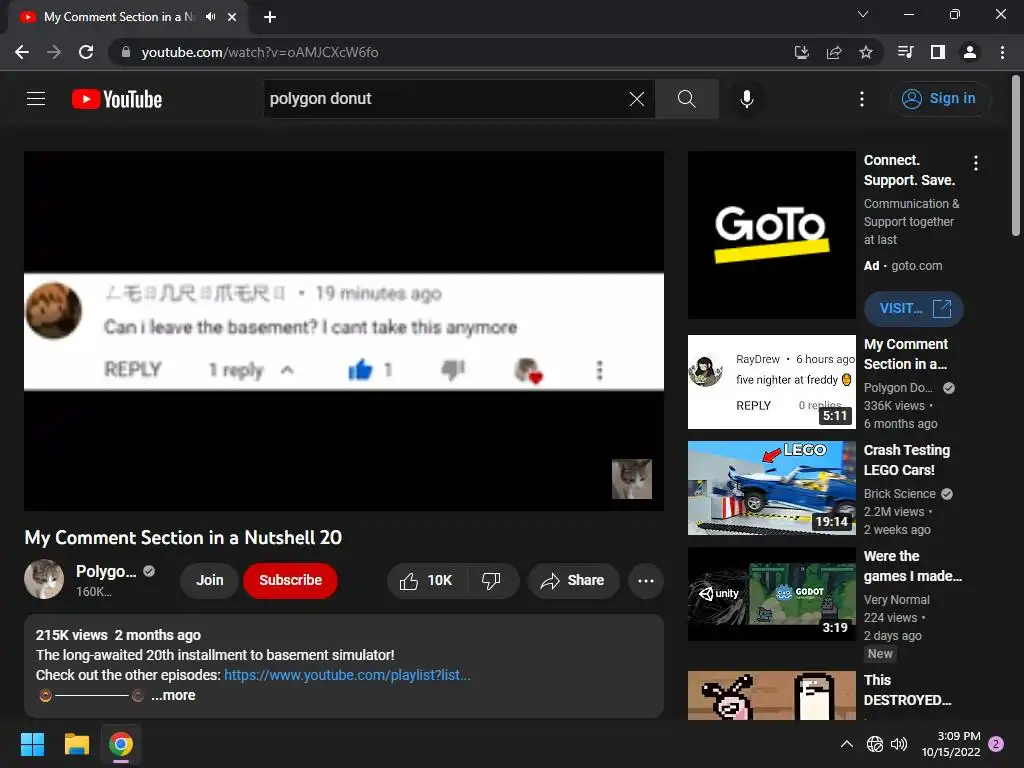Click the Sign in button

coord(940,99)
